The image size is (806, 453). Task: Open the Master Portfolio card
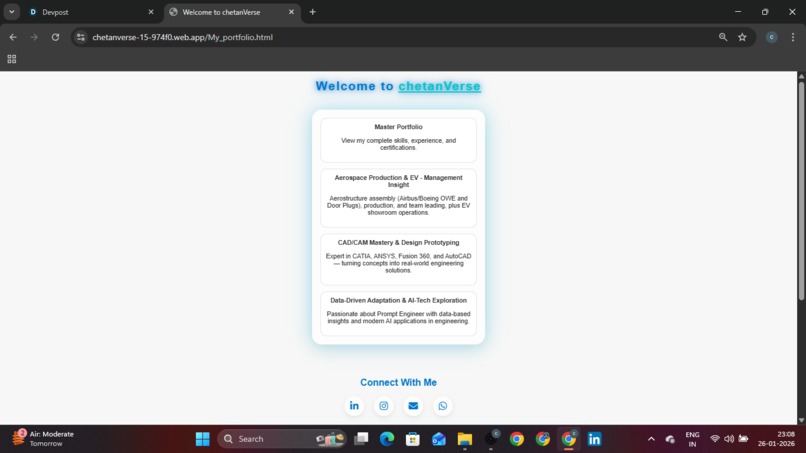pos(398,140)
